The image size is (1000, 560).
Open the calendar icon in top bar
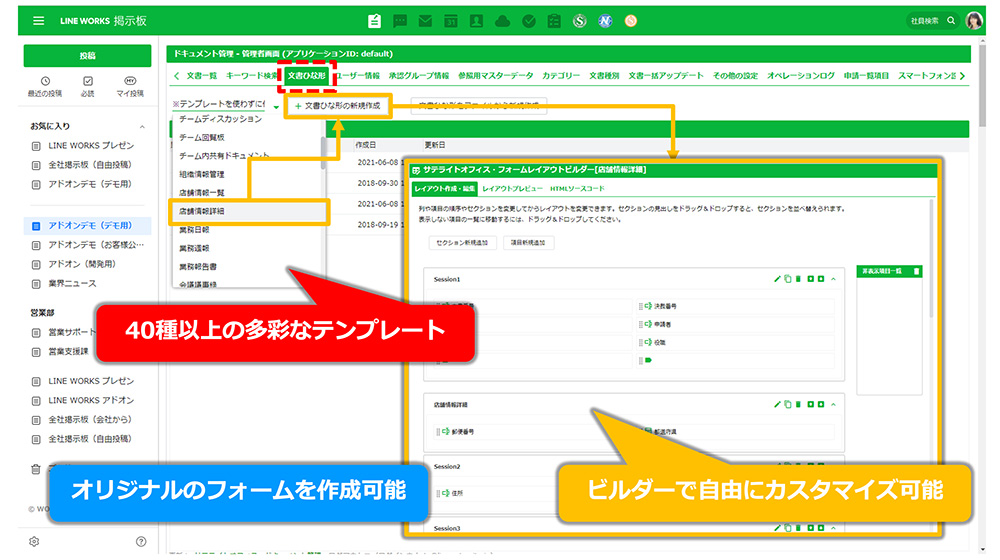point(451,21)
